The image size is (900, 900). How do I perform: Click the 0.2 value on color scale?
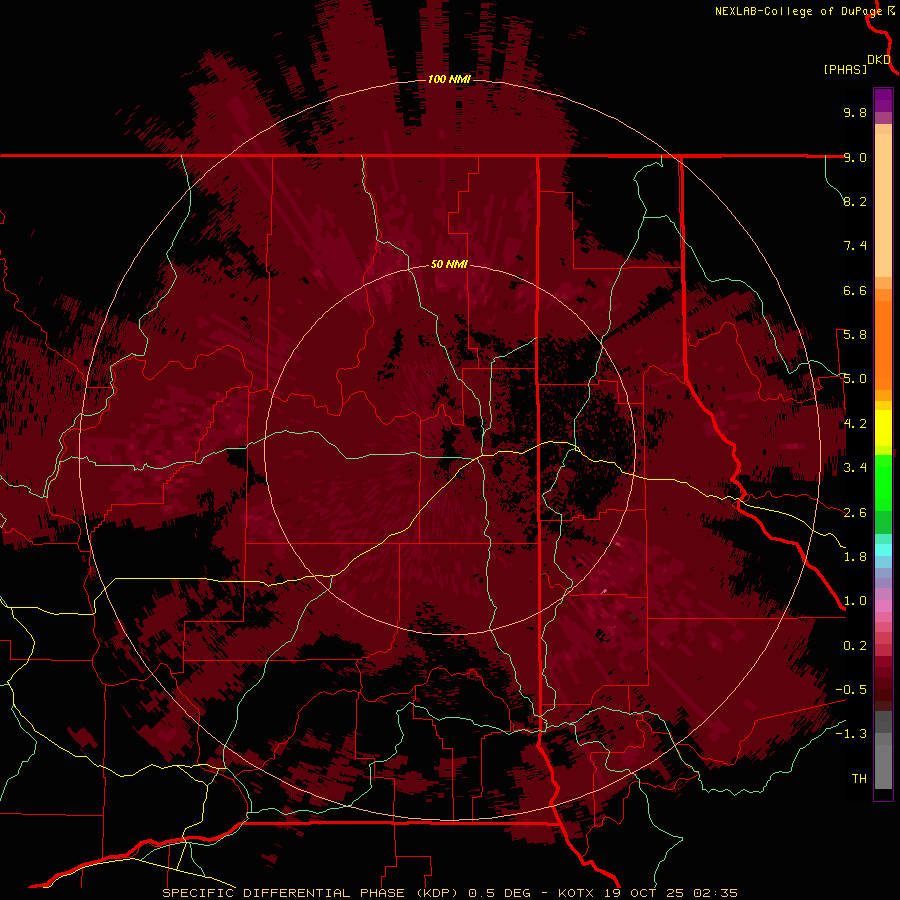pos(855,646)
